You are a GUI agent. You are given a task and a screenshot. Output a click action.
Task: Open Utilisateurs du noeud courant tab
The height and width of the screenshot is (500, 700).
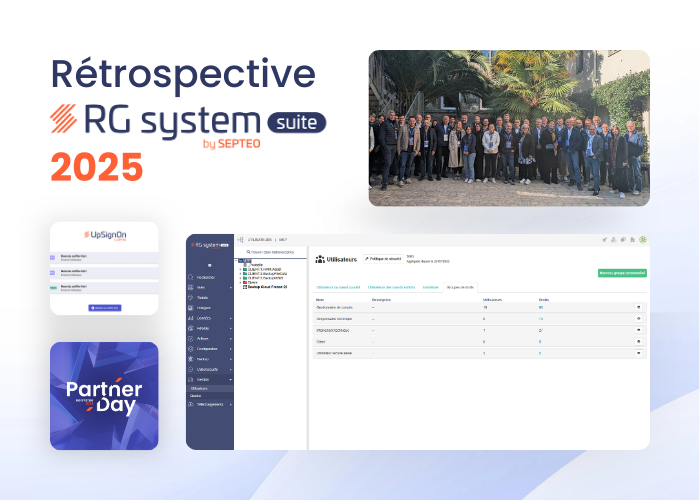tap(338, 288)
